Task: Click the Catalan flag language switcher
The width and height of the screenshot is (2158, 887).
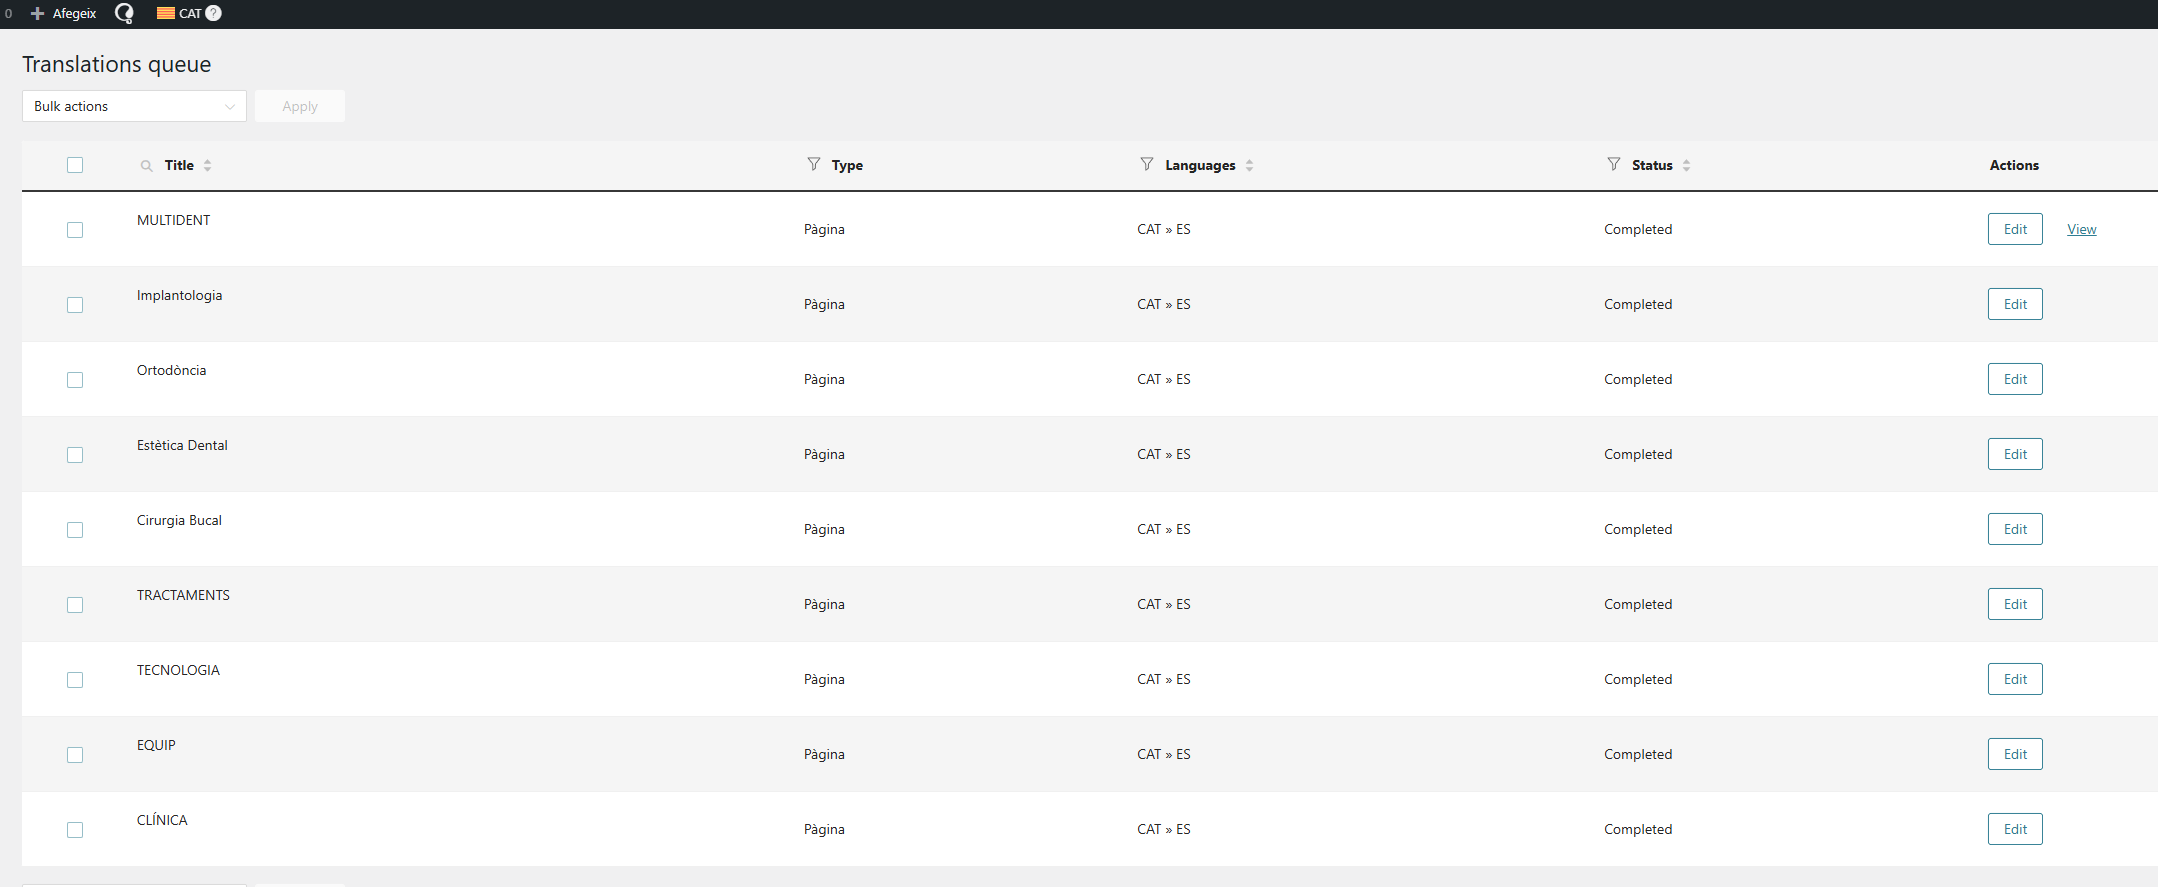Action: pos(166,13)
